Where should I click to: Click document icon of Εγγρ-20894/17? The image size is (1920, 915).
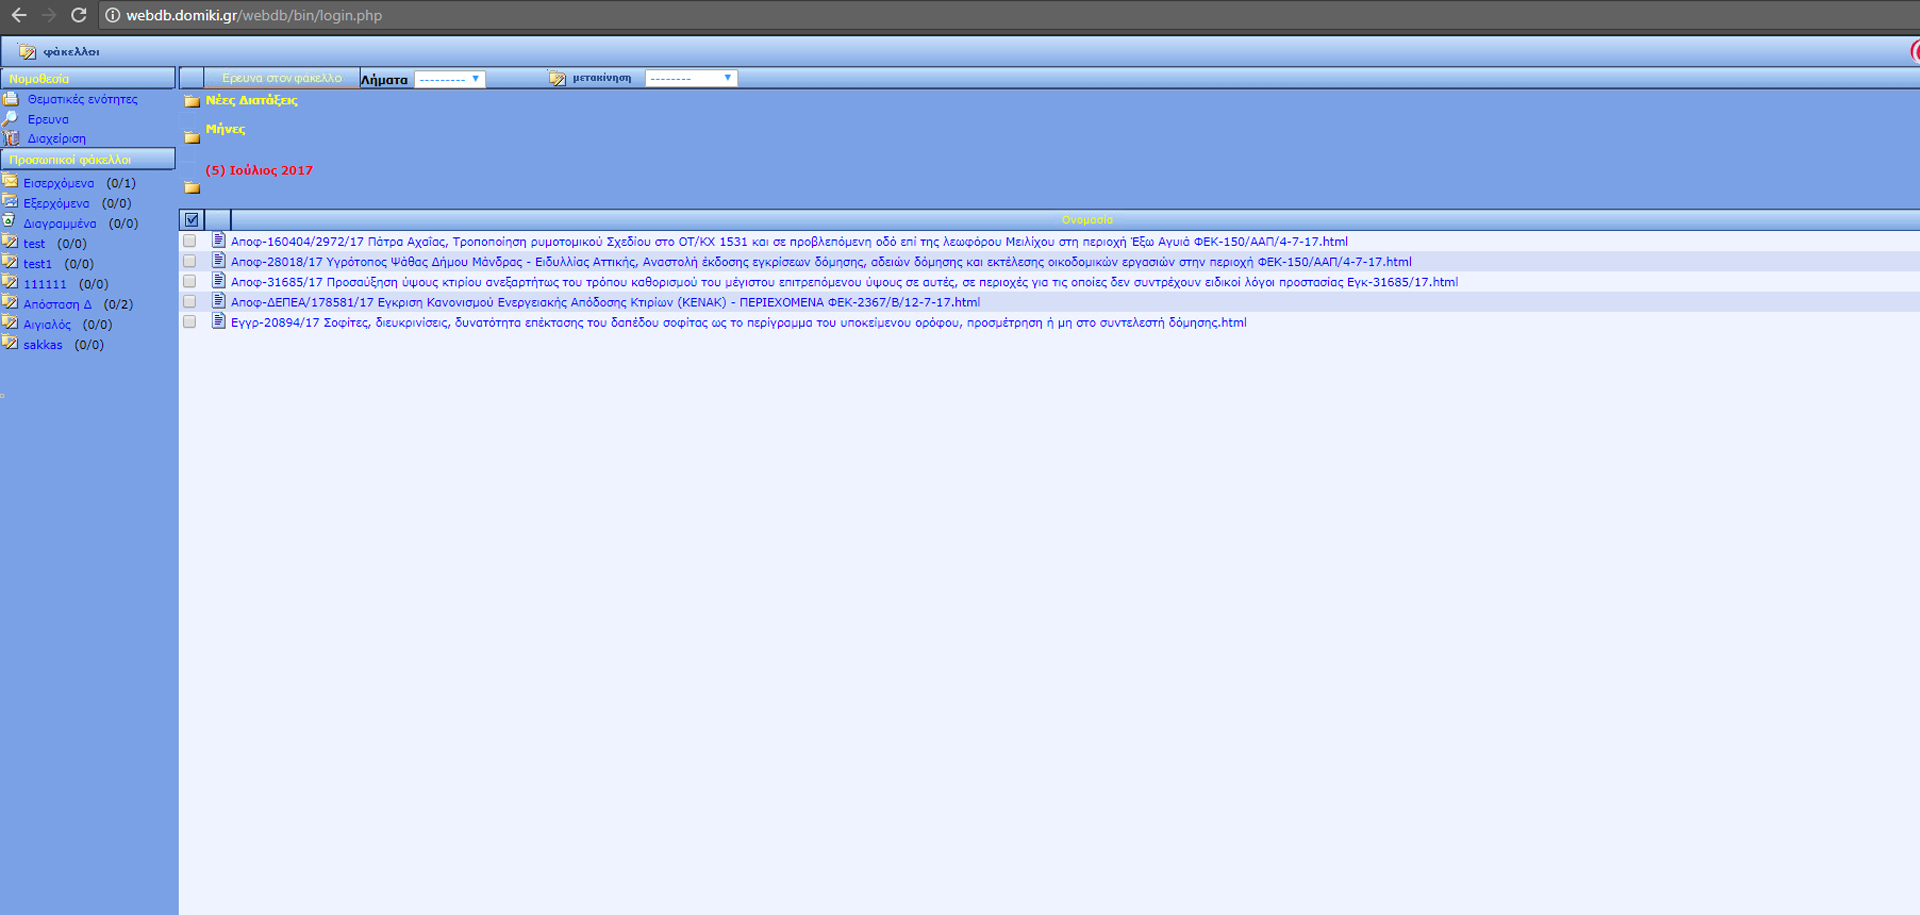pyautogui.click(x=218, y=321)
